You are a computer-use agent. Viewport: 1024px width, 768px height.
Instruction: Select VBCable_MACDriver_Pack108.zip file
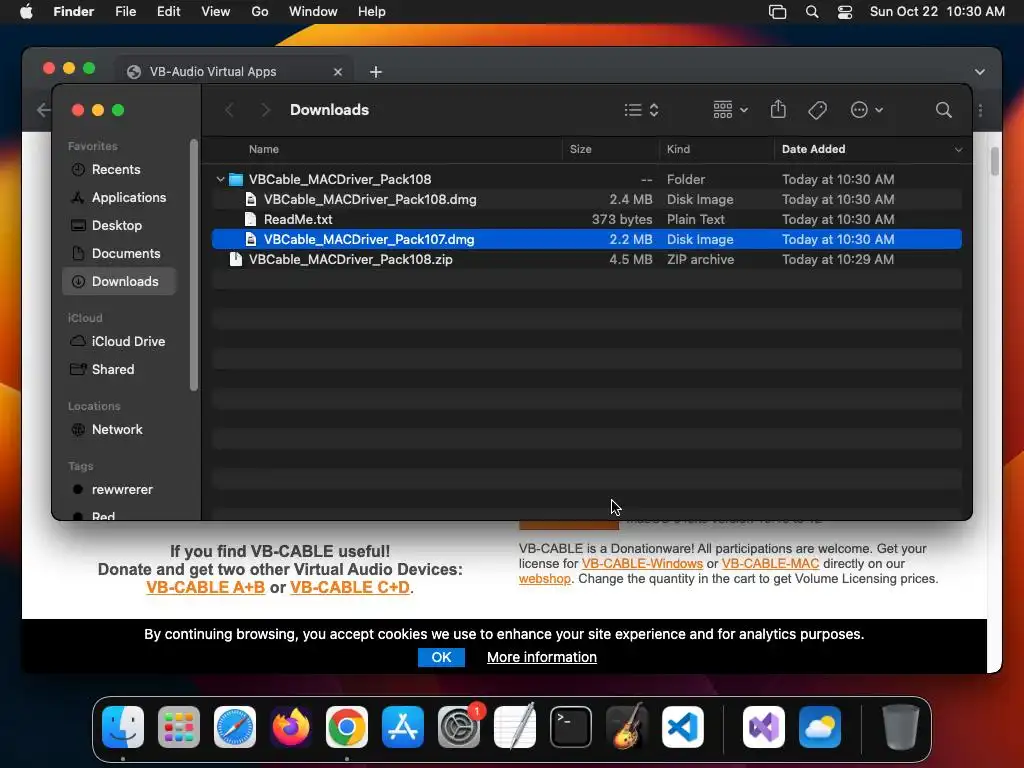[586, 259]
